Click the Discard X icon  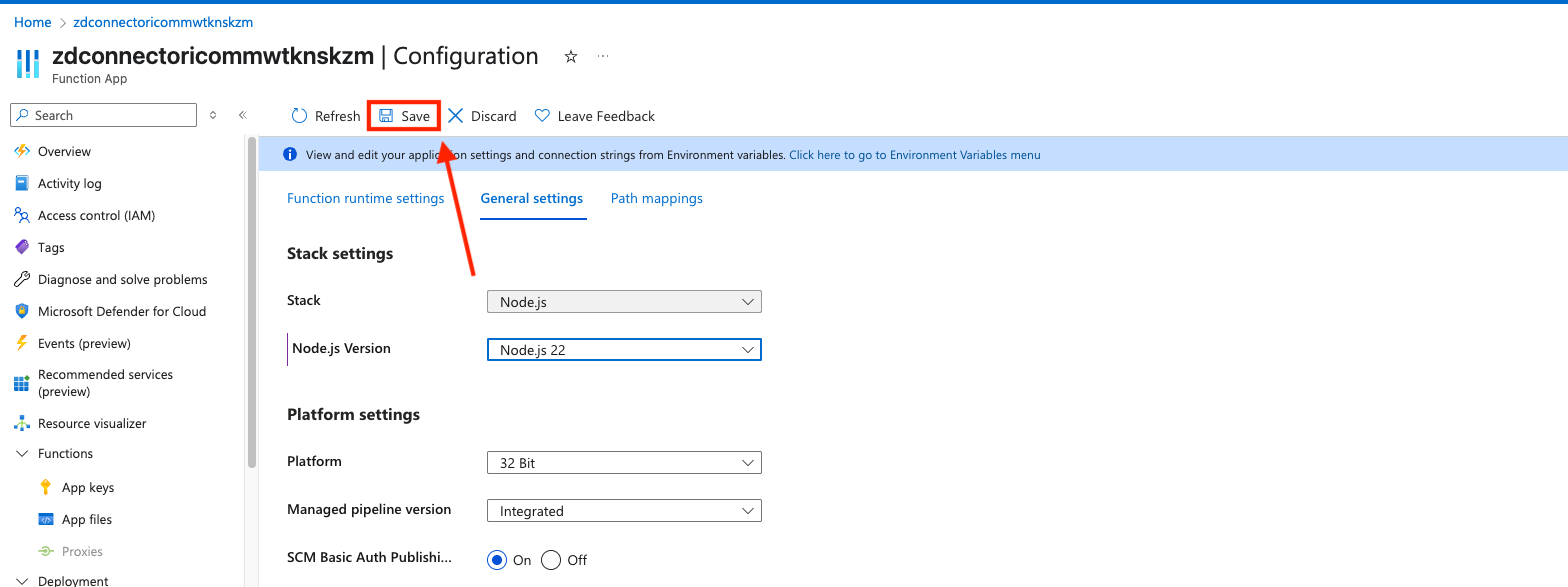coord(455,116)
